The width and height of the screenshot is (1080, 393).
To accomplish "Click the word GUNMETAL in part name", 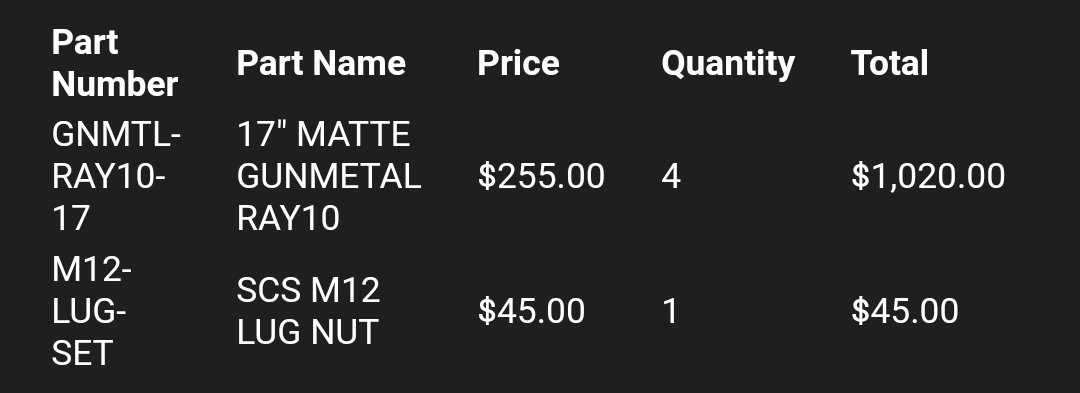I will (x=329, y=176).
